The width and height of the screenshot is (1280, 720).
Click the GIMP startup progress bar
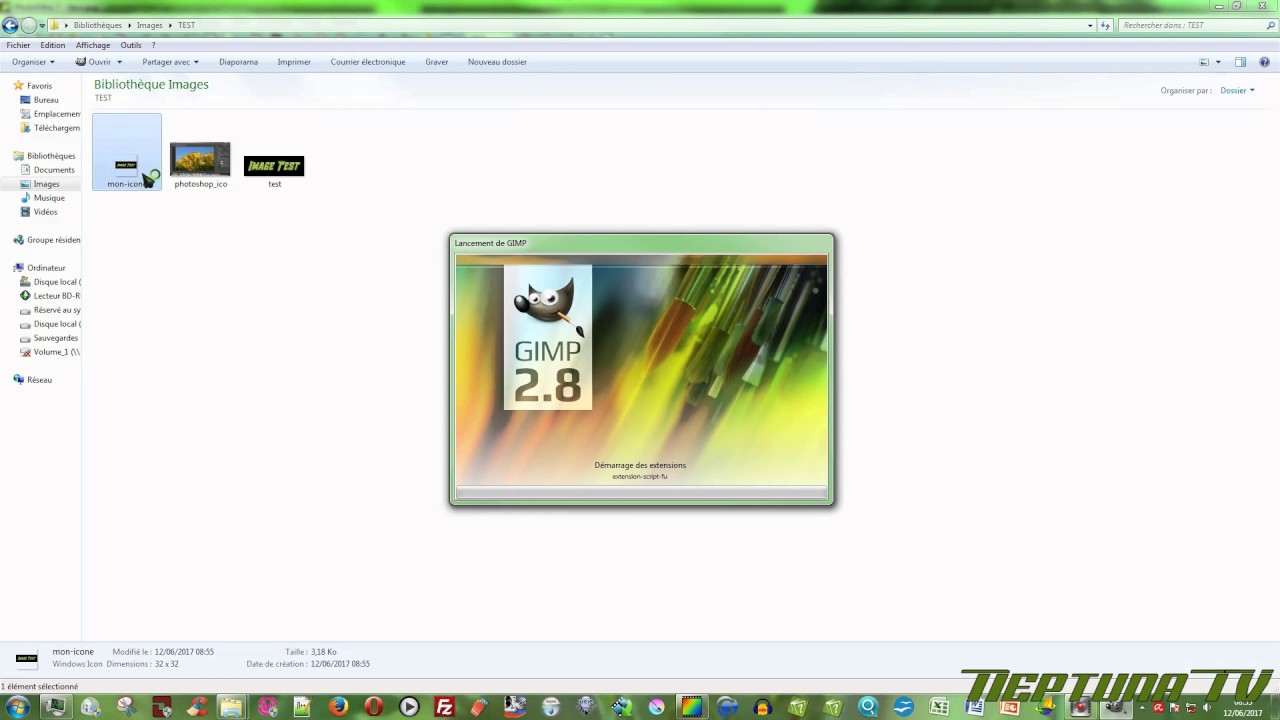point(640,493)
